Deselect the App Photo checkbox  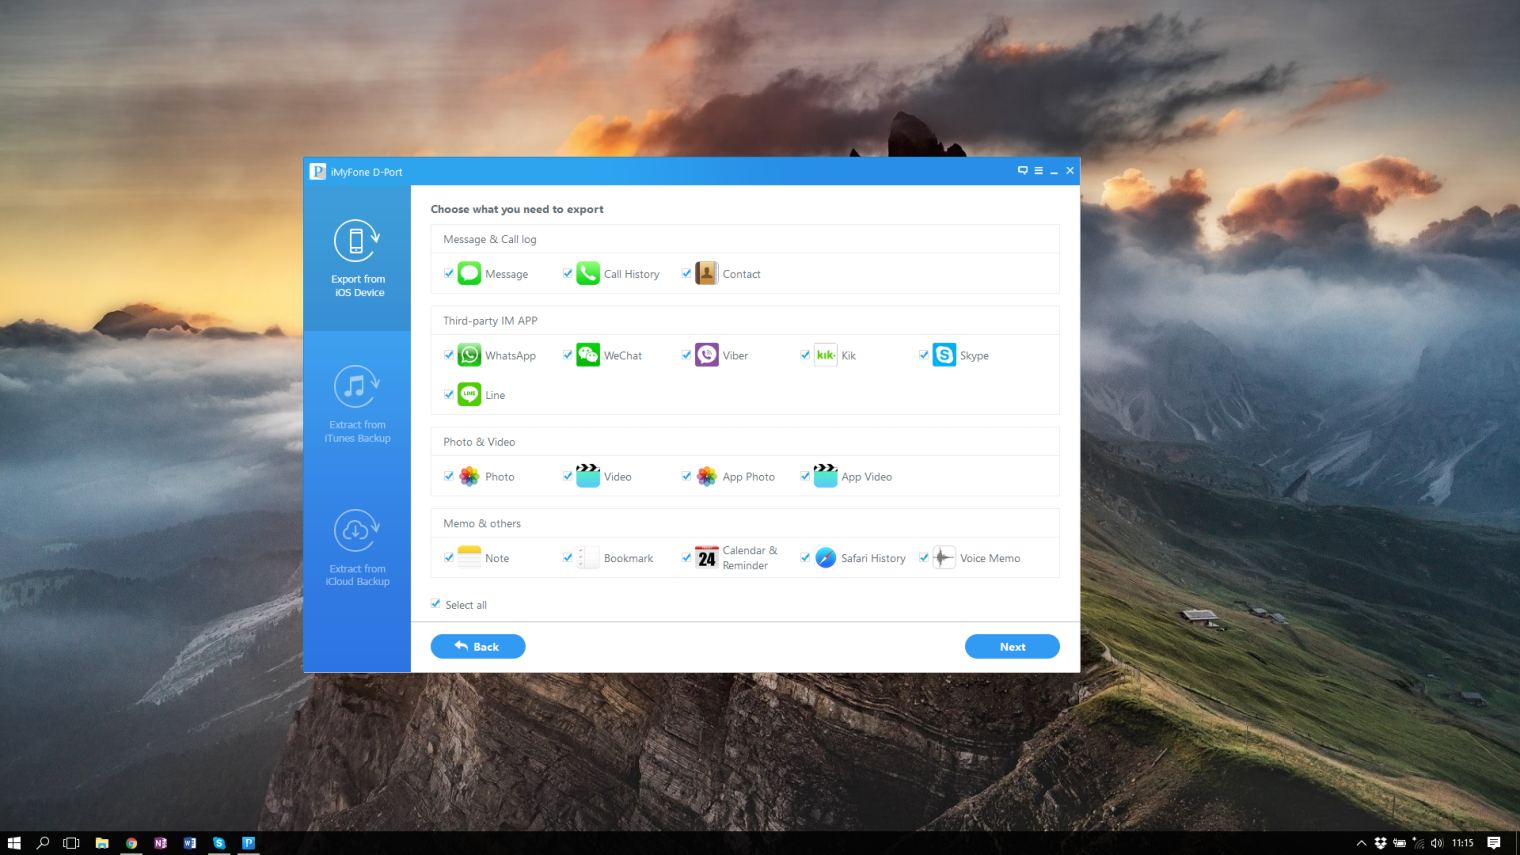coord(687,476)
